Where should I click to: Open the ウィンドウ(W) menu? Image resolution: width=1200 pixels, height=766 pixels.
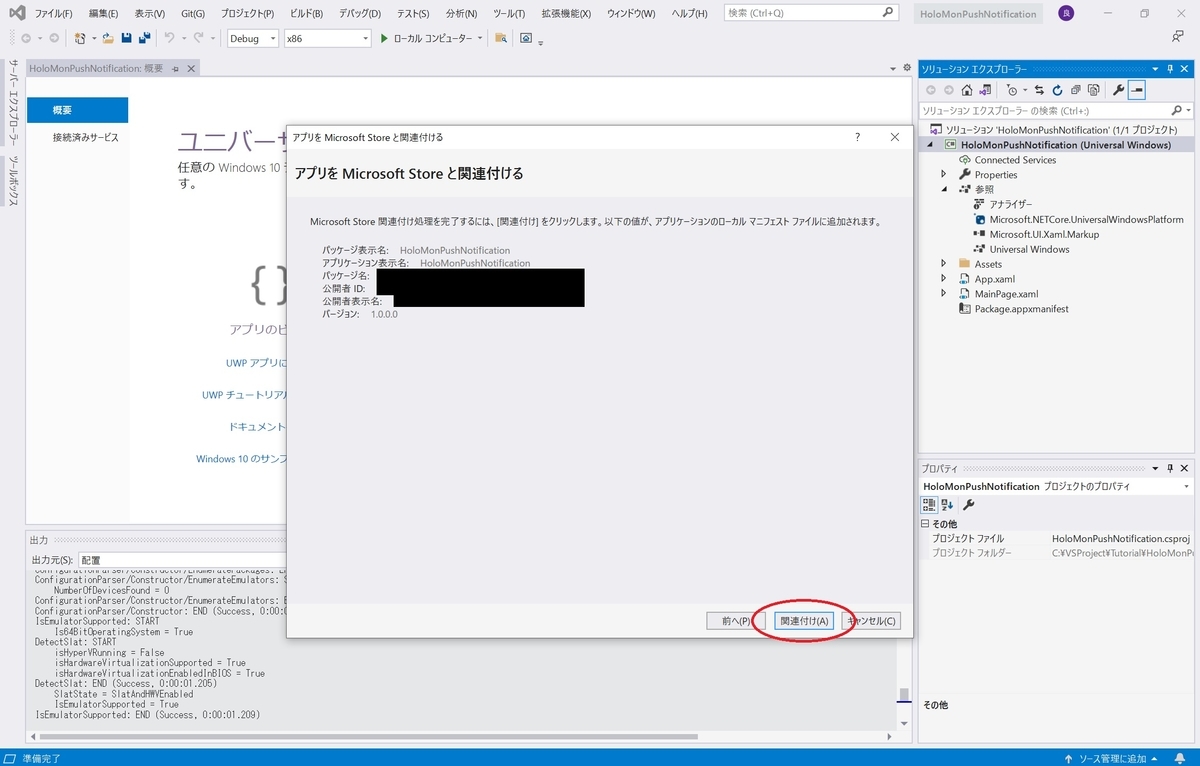coord(631,13)
